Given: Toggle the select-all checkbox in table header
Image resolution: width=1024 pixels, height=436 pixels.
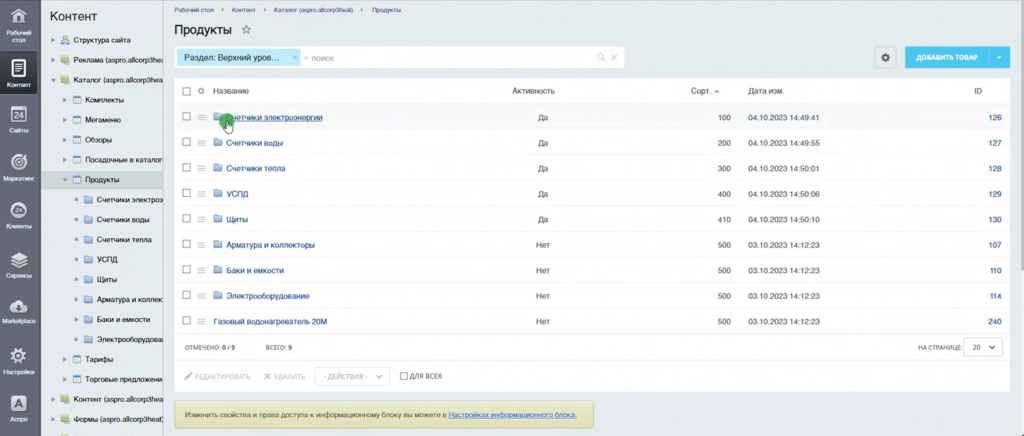Looking at the screenshot, I should point(186,91).
